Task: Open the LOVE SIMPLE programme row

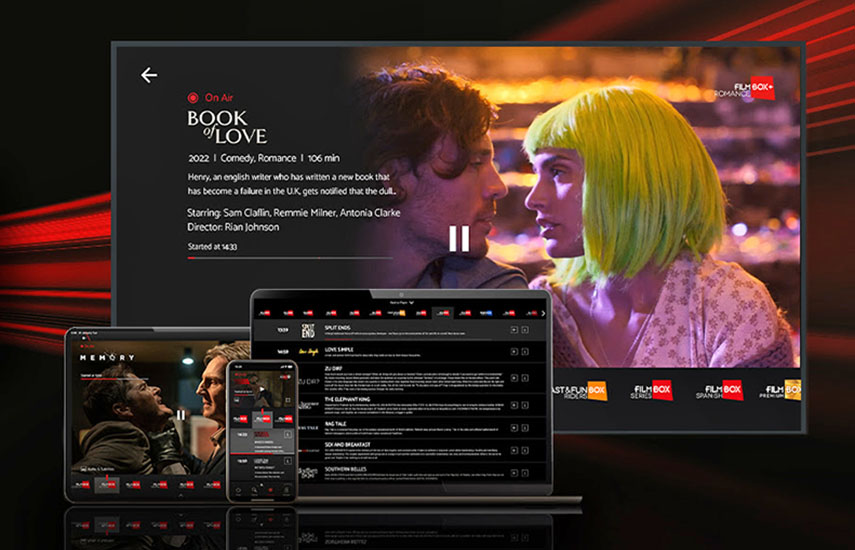Action: [x=399, y=352]
